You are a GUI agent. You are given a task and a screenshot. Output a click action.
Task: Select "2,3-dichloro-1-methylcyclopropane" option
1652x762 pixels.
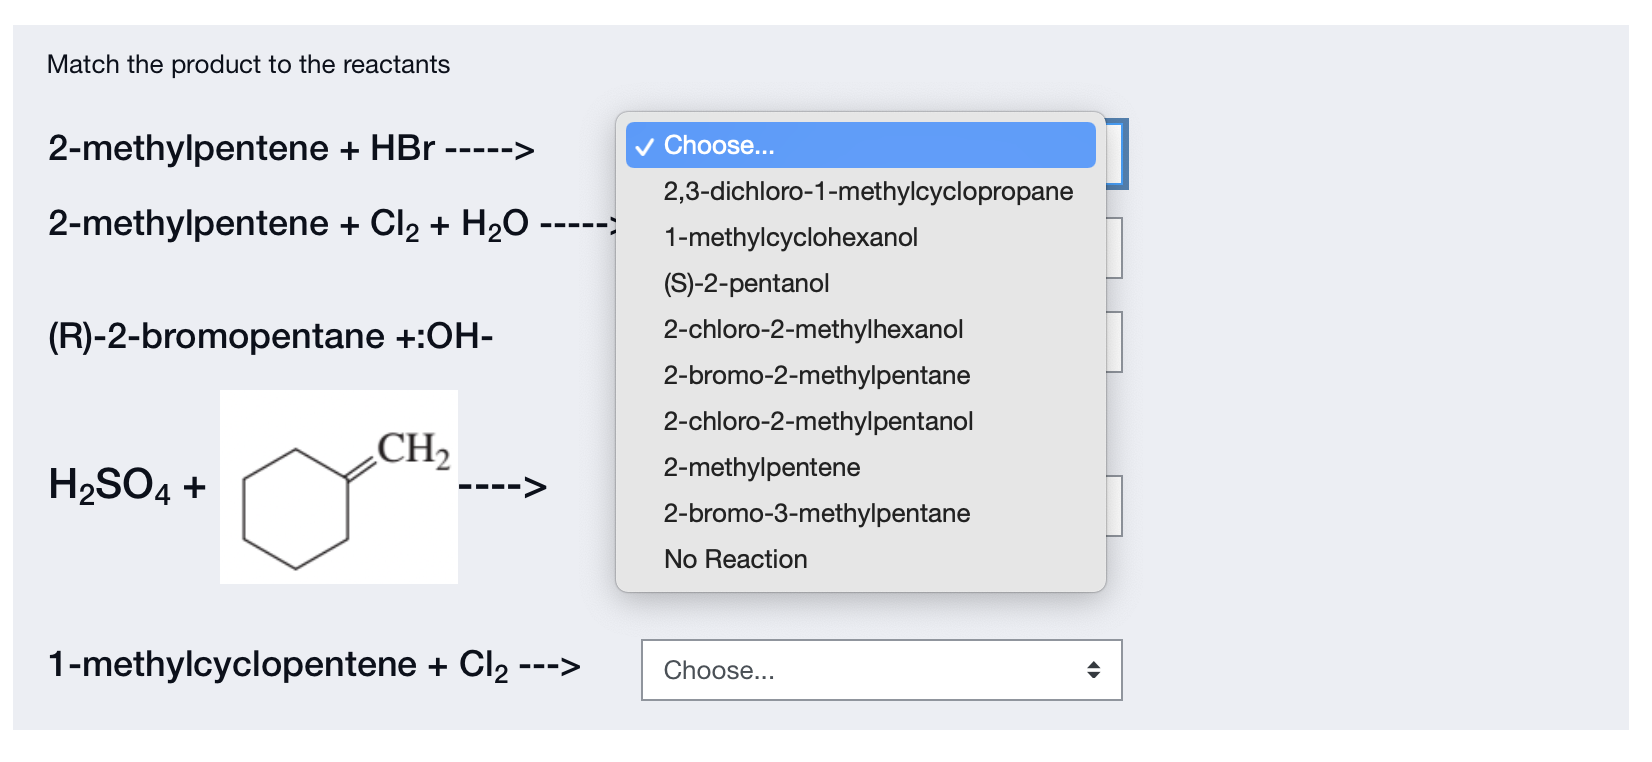coord(869,191)
